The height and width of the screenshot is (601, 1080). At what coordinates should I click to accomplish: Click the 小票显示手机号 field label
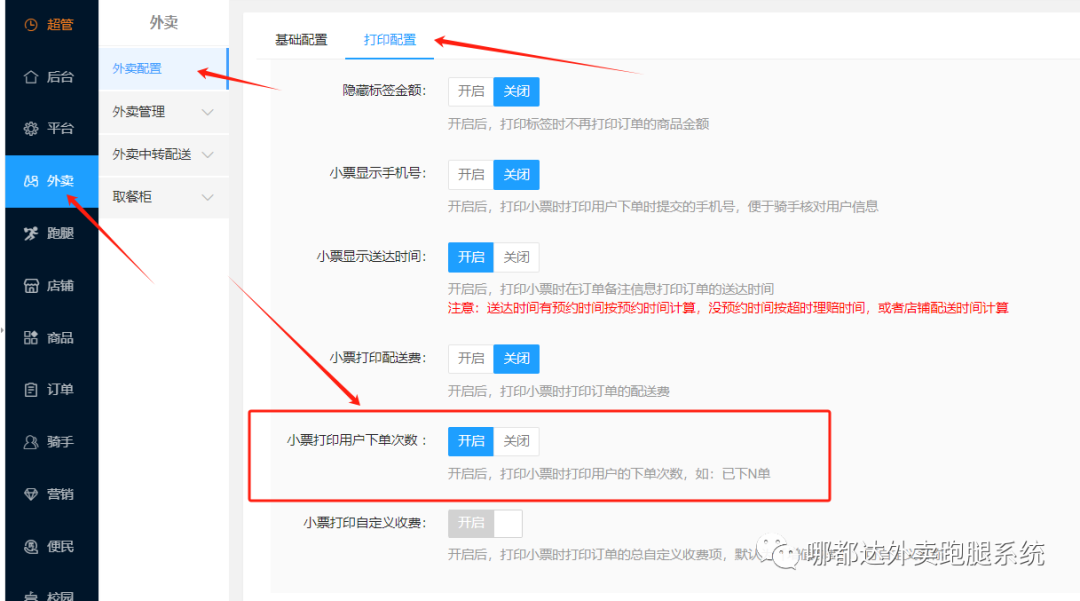(377, 173)
